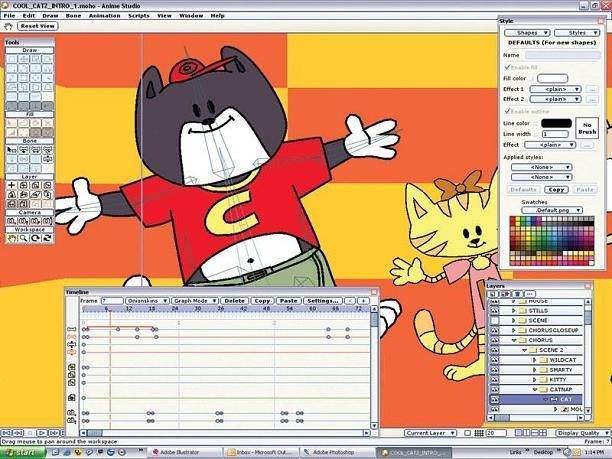The height and width of the screenshot is (459, 612).
Task: Tick the checkbox beside Line width
Action: pos(537,134)
